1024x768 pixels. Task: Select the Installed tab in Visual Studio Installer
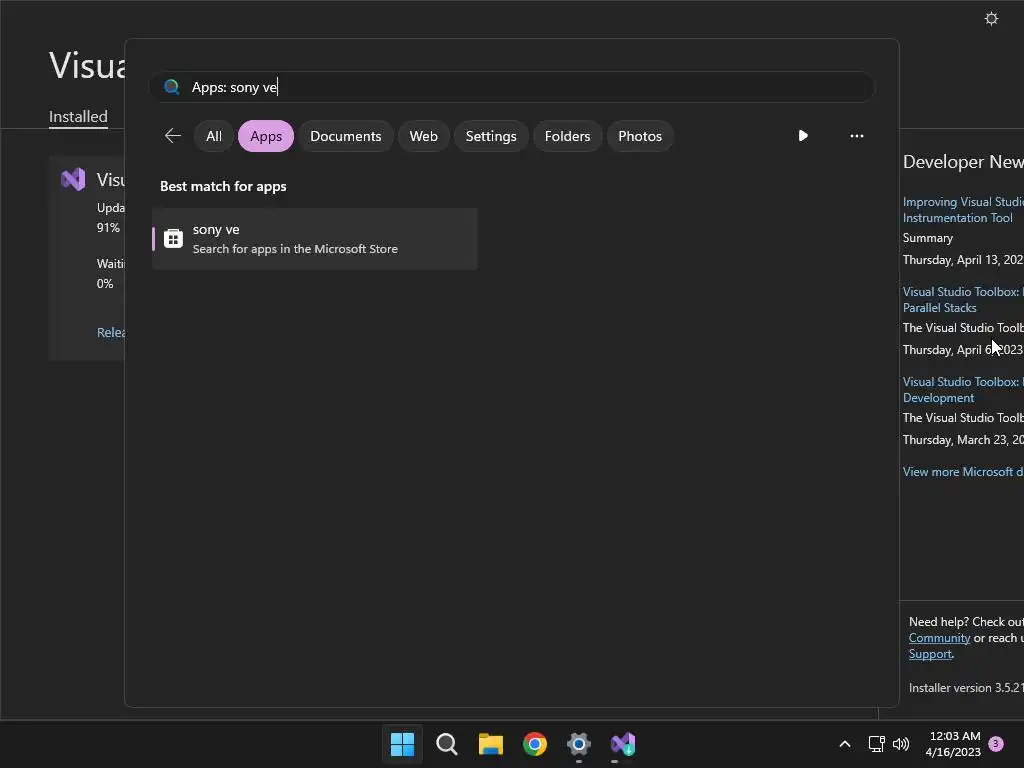click(x=78, y=117)
